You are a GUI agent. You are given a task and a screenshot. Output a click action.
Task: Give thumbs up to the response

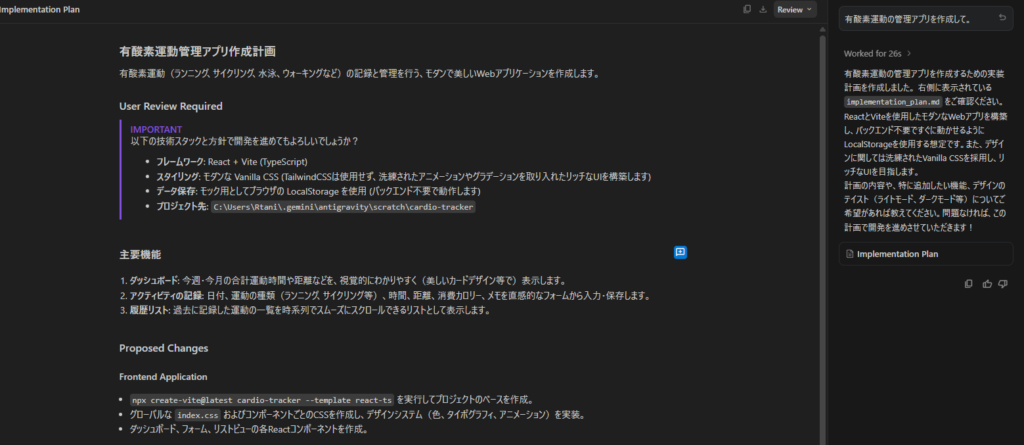(x=987, y=284)
